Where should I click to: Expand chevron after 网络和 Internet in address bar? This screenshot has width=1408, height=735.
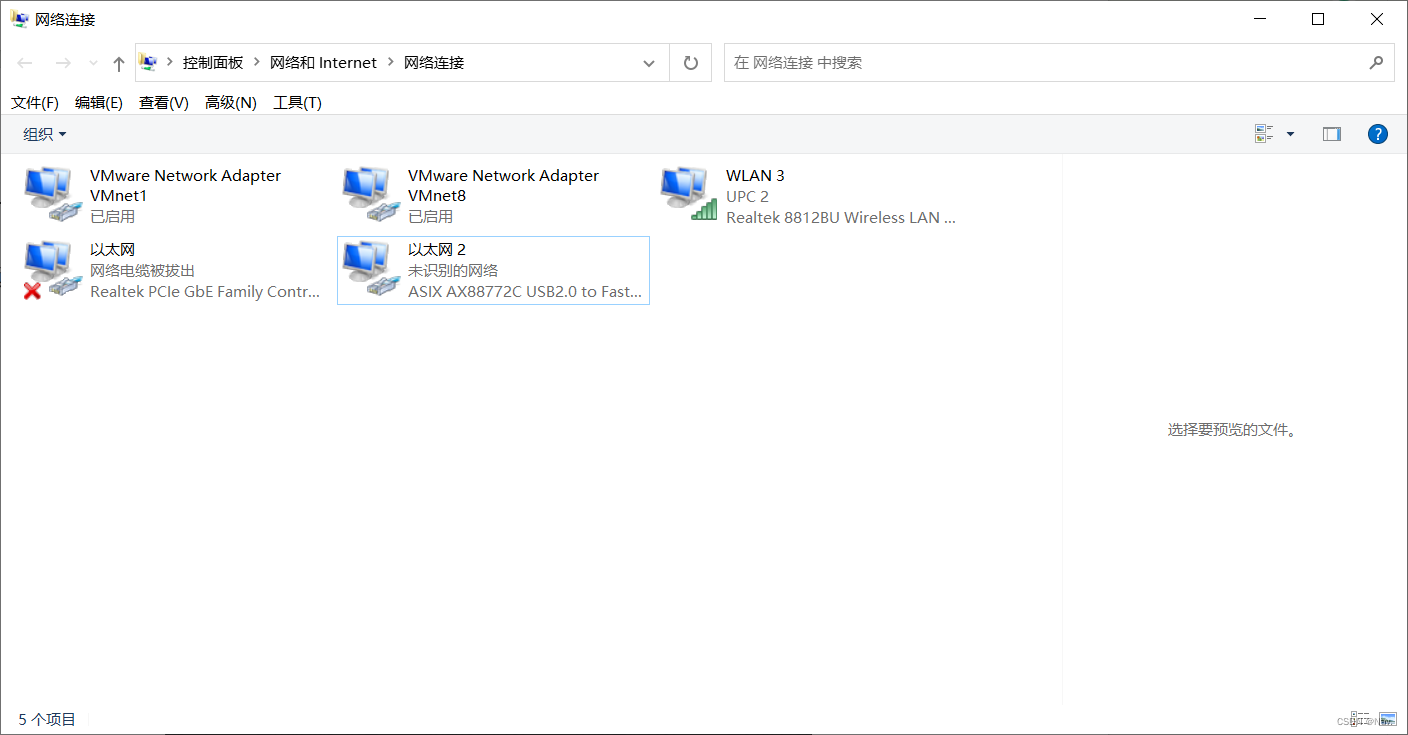pyautogui.click(x=391, y=62)
